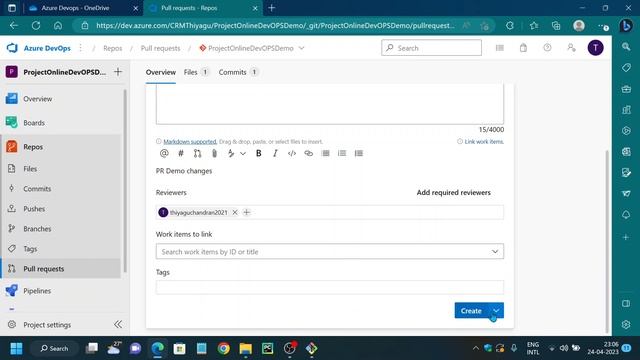The image size is (640, 360).
Task: Refresh the browser page
Action: point(36,25)
